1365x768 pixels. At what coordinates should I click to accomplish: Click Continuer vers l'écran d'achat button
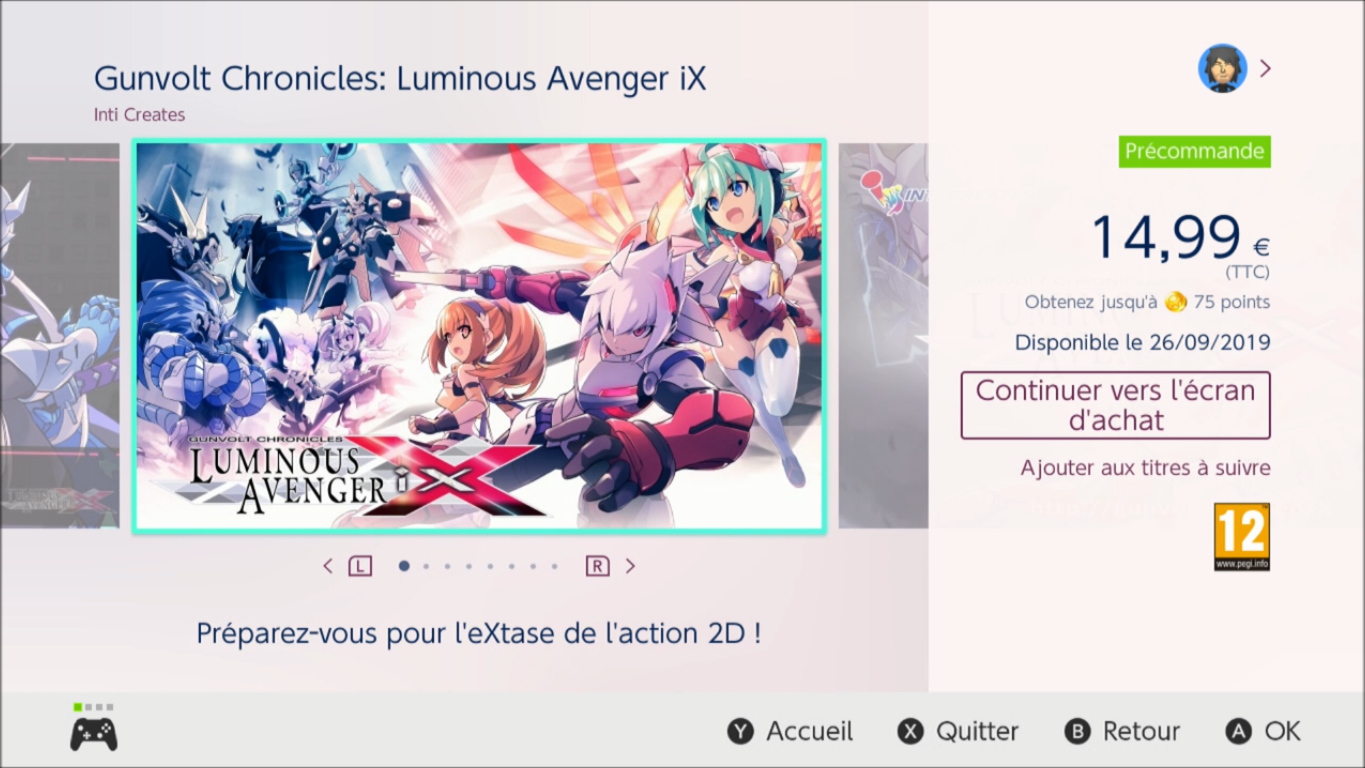click(x=1115, y=405)
